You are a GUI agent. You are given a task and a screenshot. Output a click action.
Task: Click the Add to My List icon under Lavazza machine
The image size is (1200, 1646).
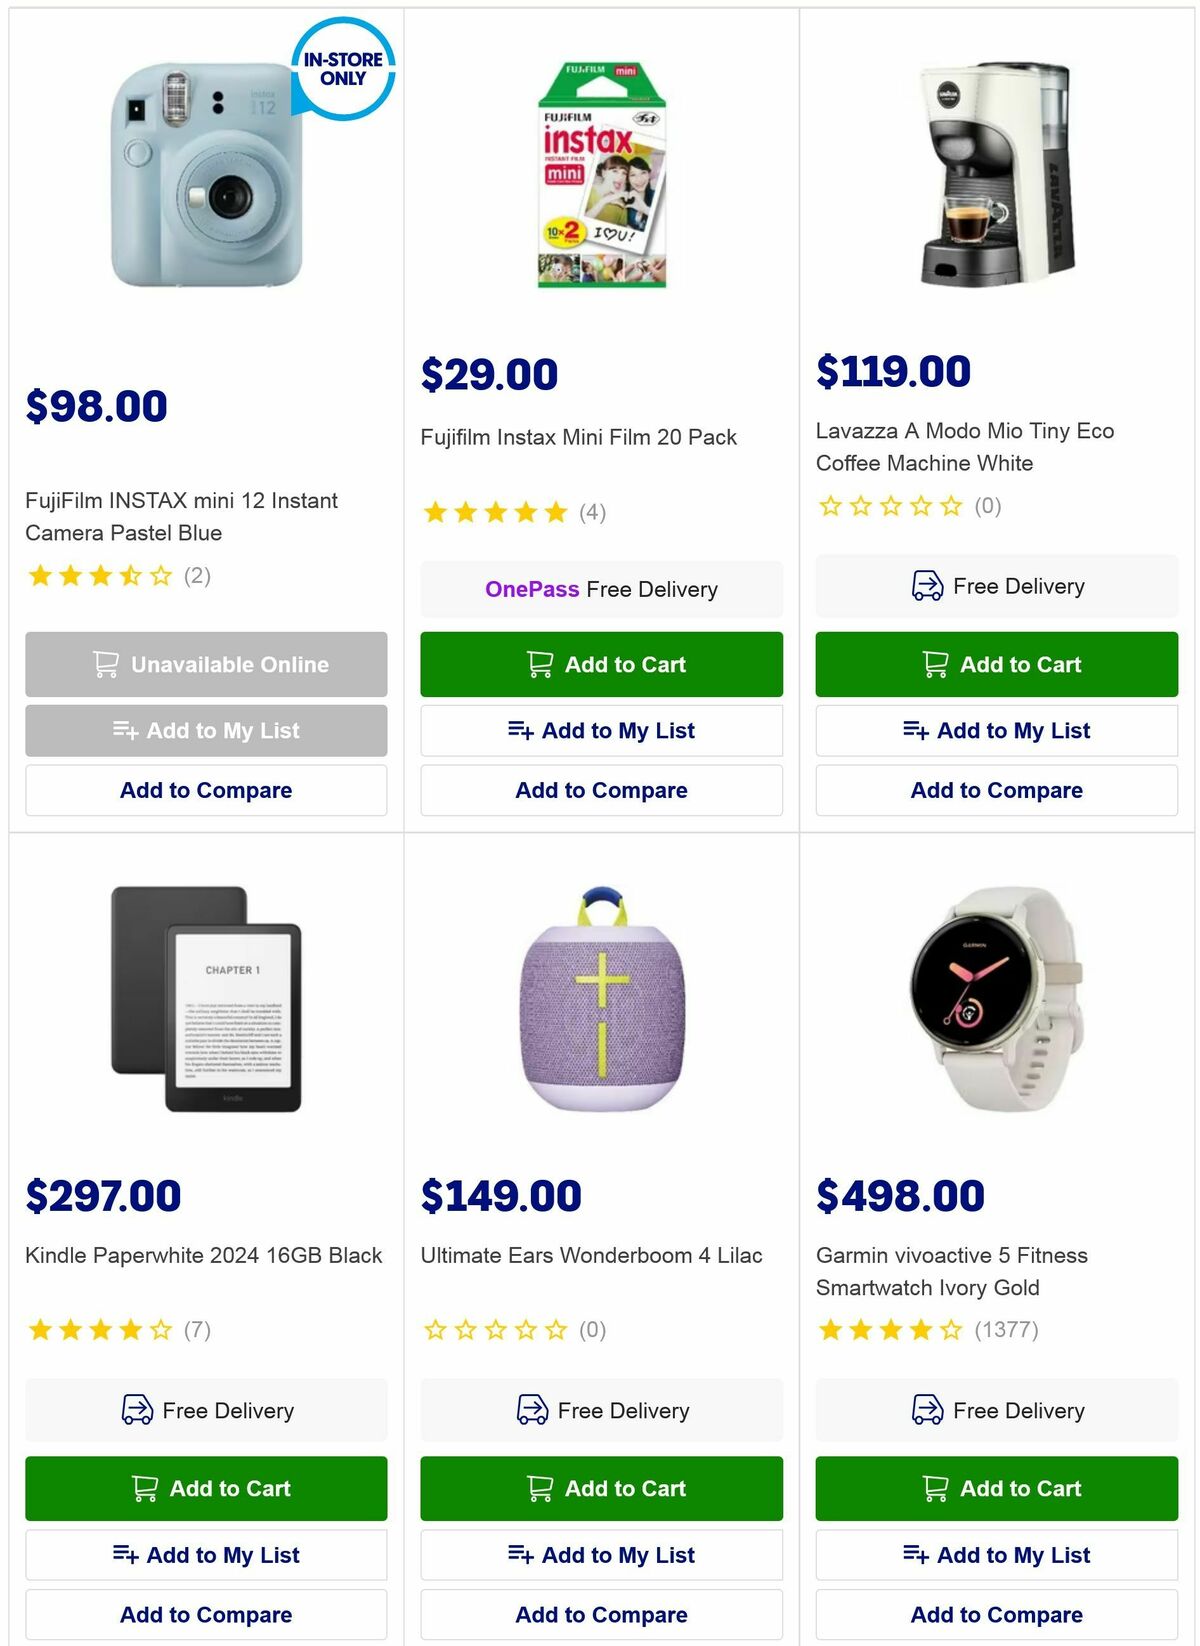click(916, 730)
